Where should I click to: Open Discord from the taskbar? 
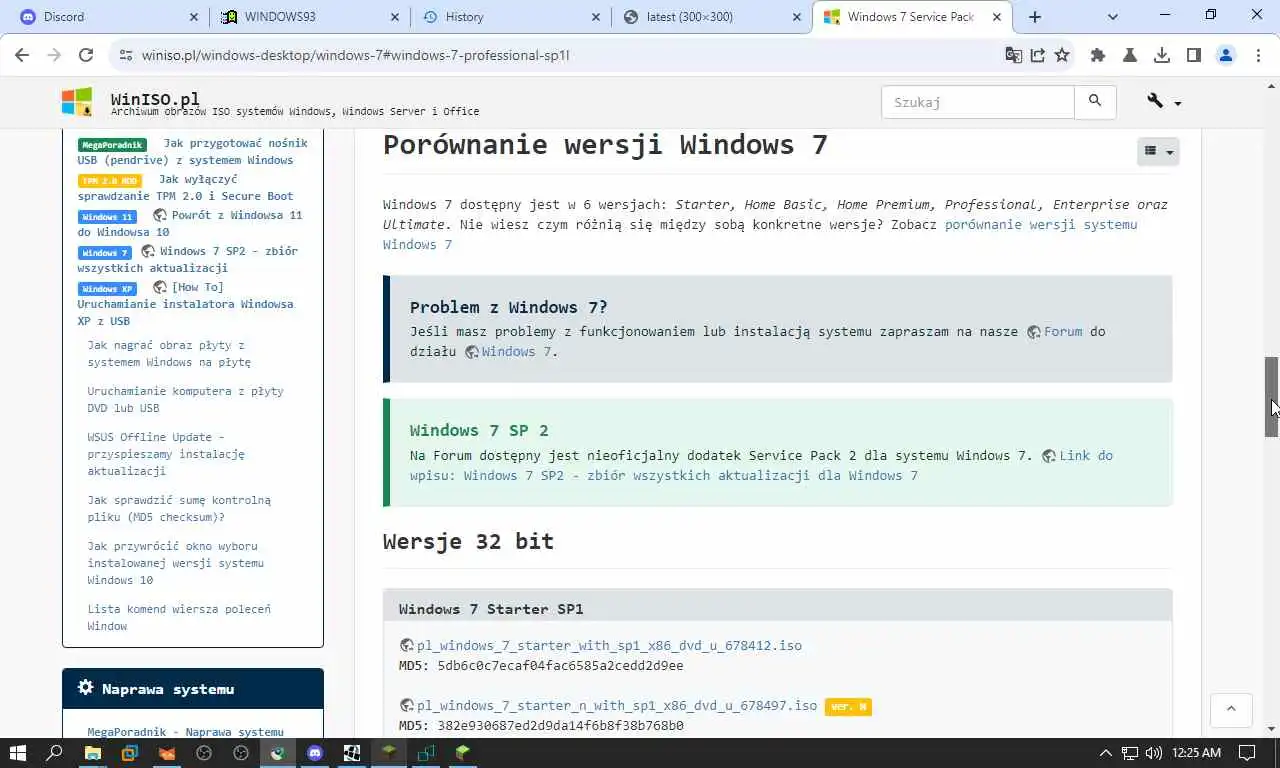pos(315,752)
